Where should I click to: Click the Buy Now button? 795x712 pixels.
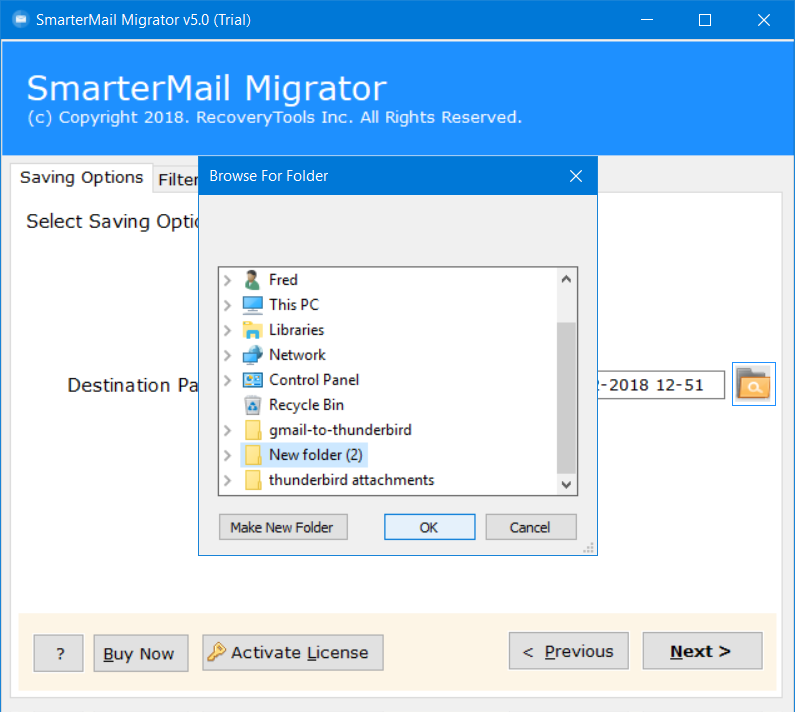[140, 653]
